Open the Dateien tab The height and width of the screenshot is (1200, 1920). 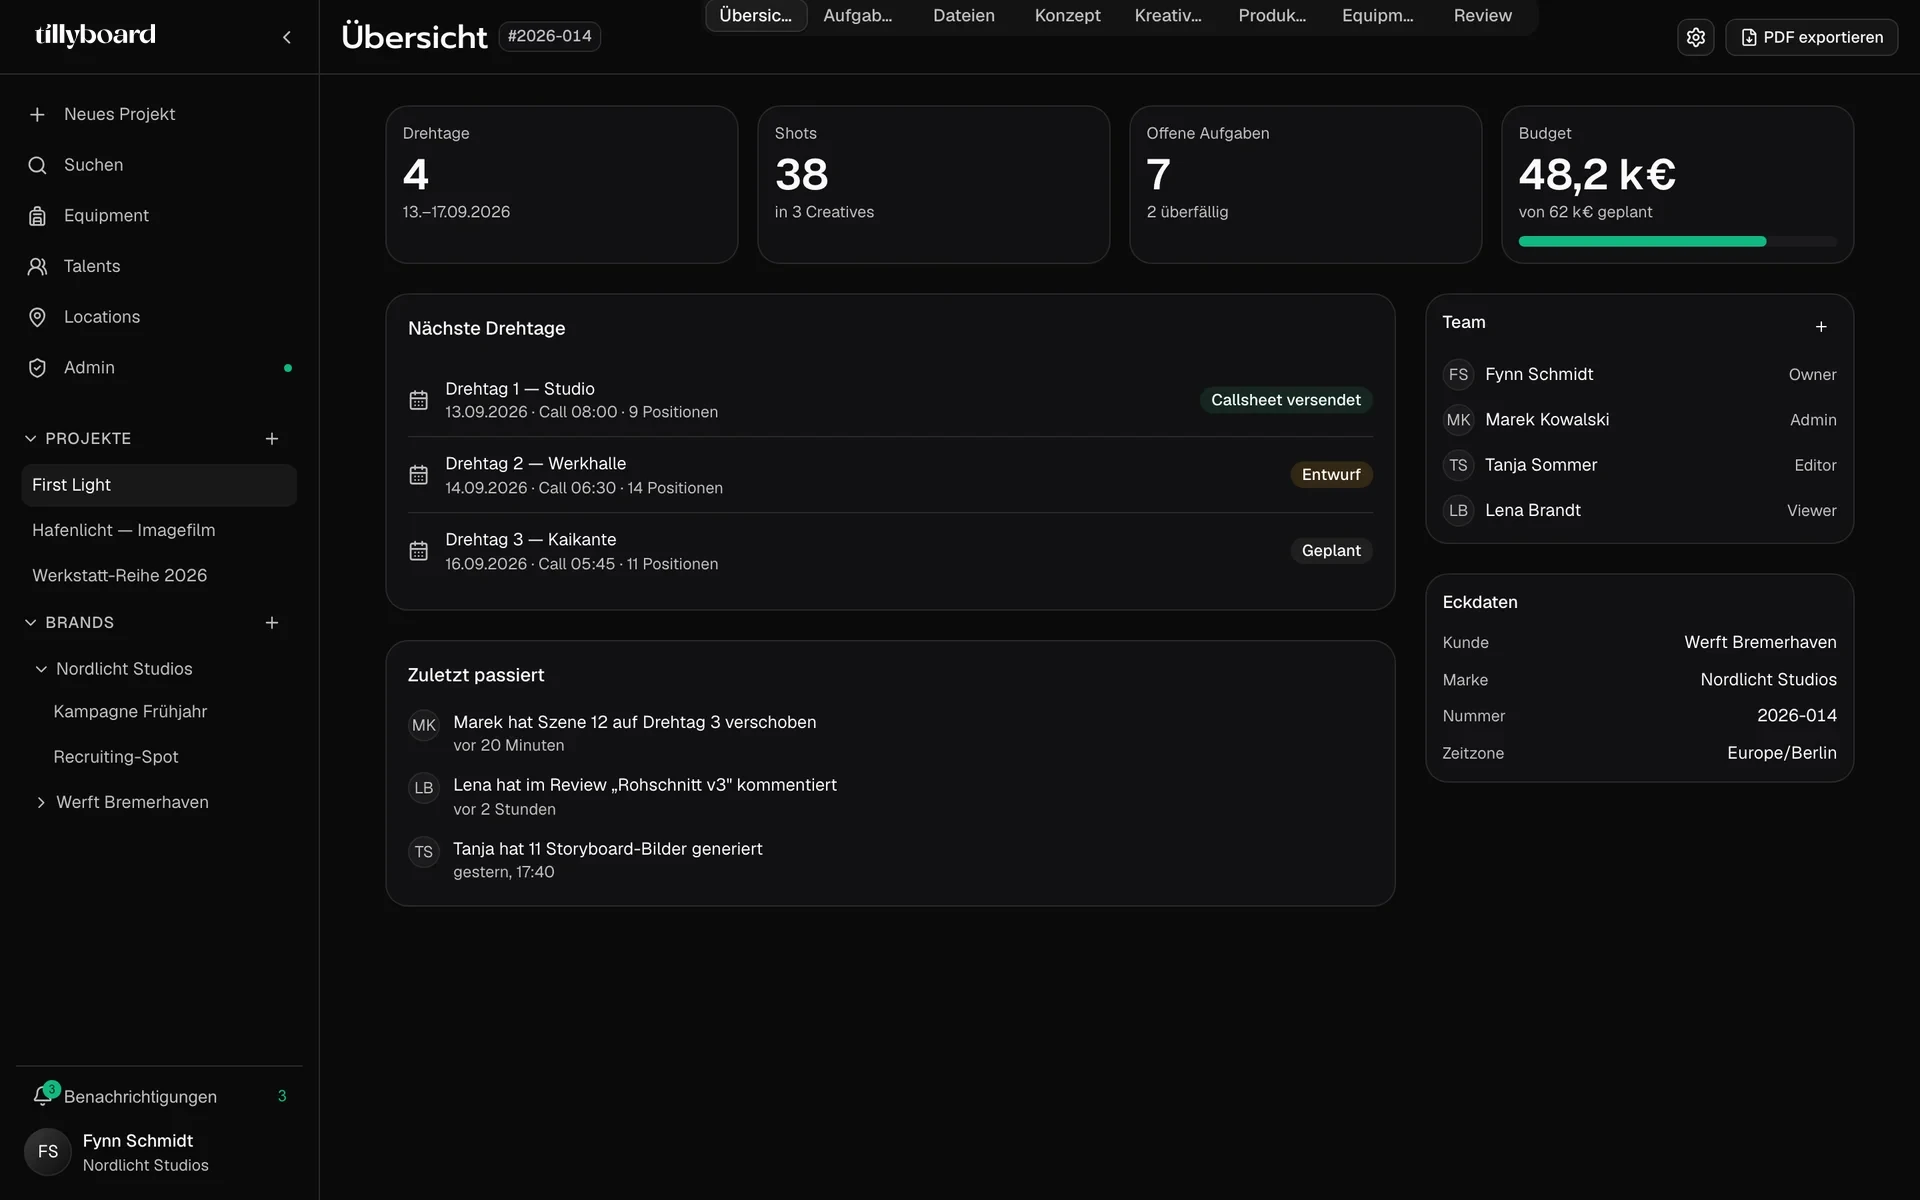(x=963, y=16)
